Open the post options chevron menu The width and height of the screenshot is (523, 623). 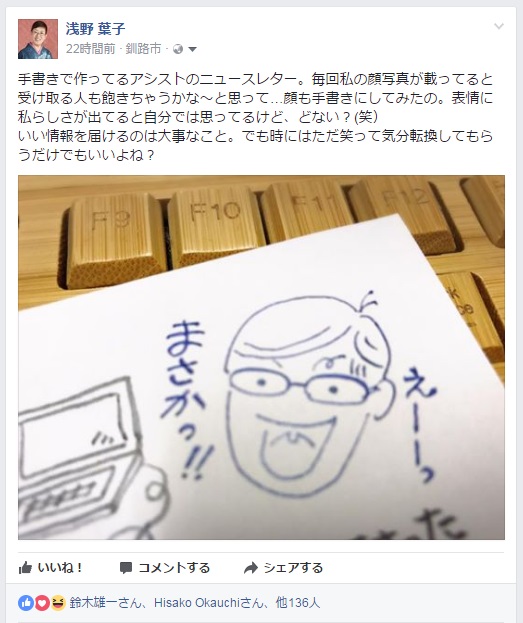tap(499, 27)
